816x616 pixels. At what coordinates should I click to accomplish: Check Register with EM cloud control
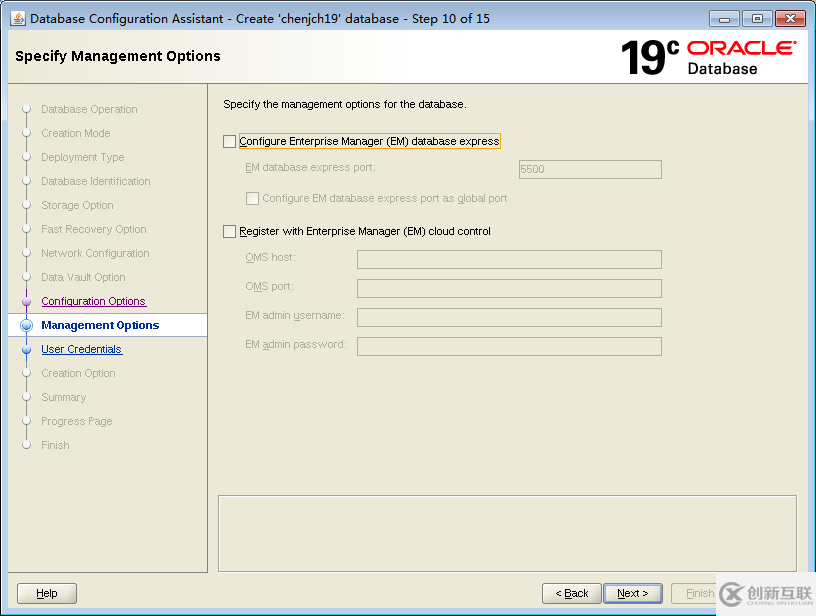click(x=230, y=232)
